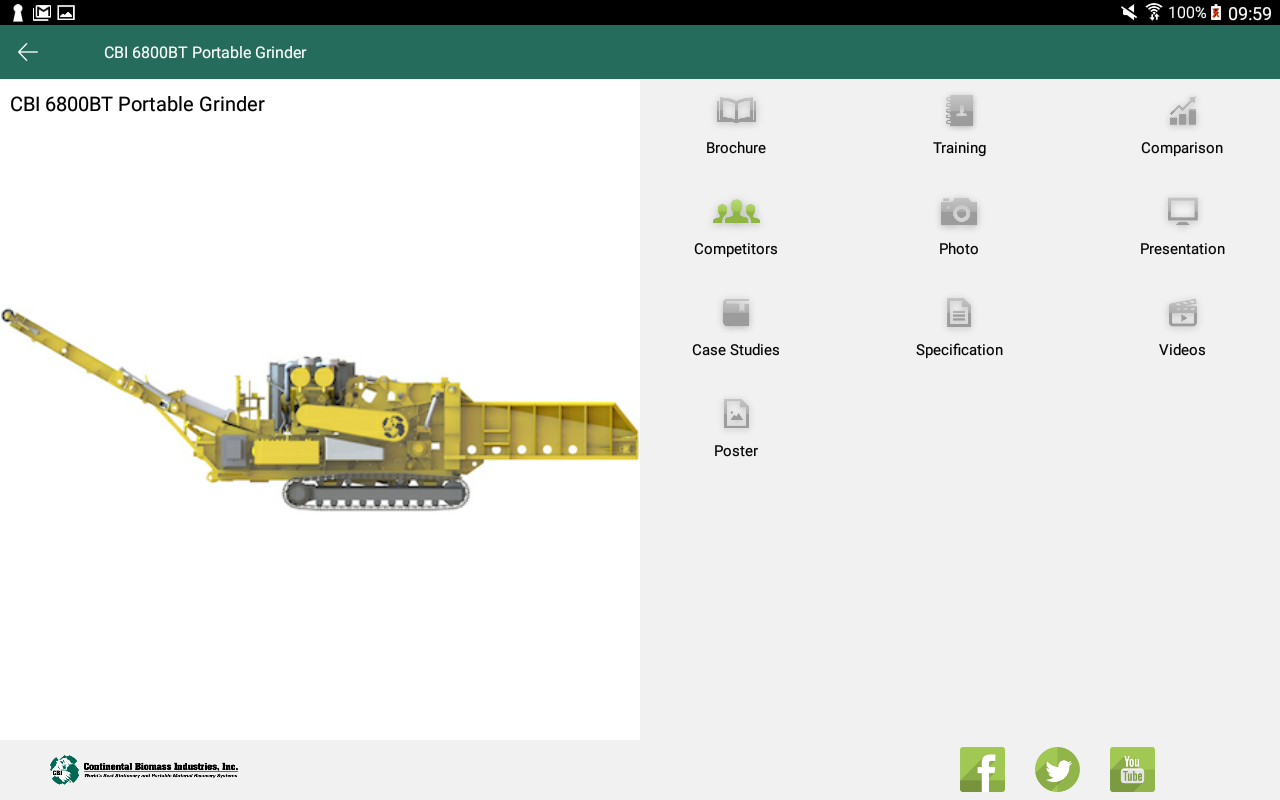
Task: Open the Photo camera icon
Action: click(x=959, y=211)
